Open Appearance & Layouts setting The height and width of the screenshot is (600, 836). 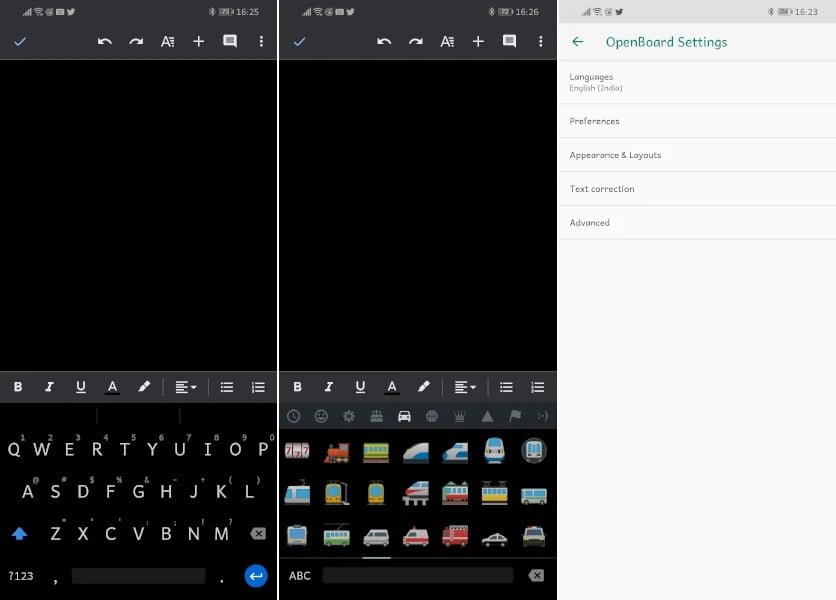pyautogui.click(x=697, y=155)
